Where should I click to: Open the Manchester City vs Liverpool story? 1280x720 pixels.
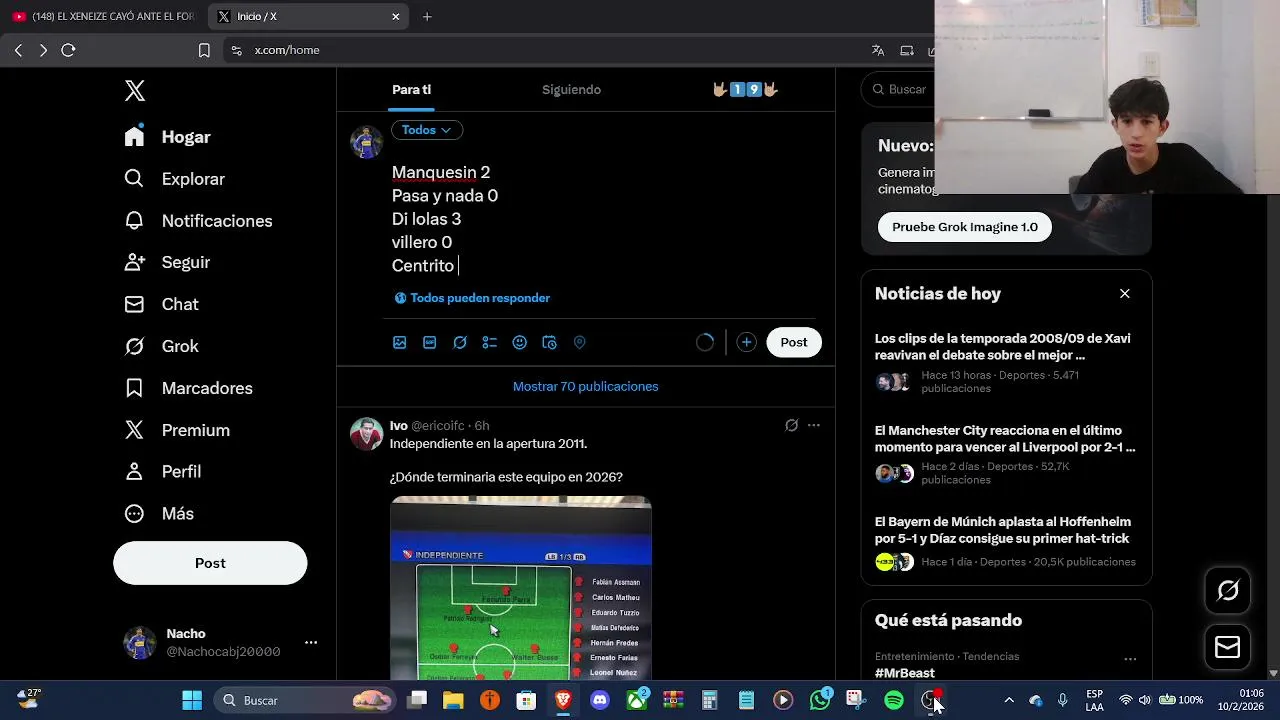pyautogui.click(x=1006, y=453)
